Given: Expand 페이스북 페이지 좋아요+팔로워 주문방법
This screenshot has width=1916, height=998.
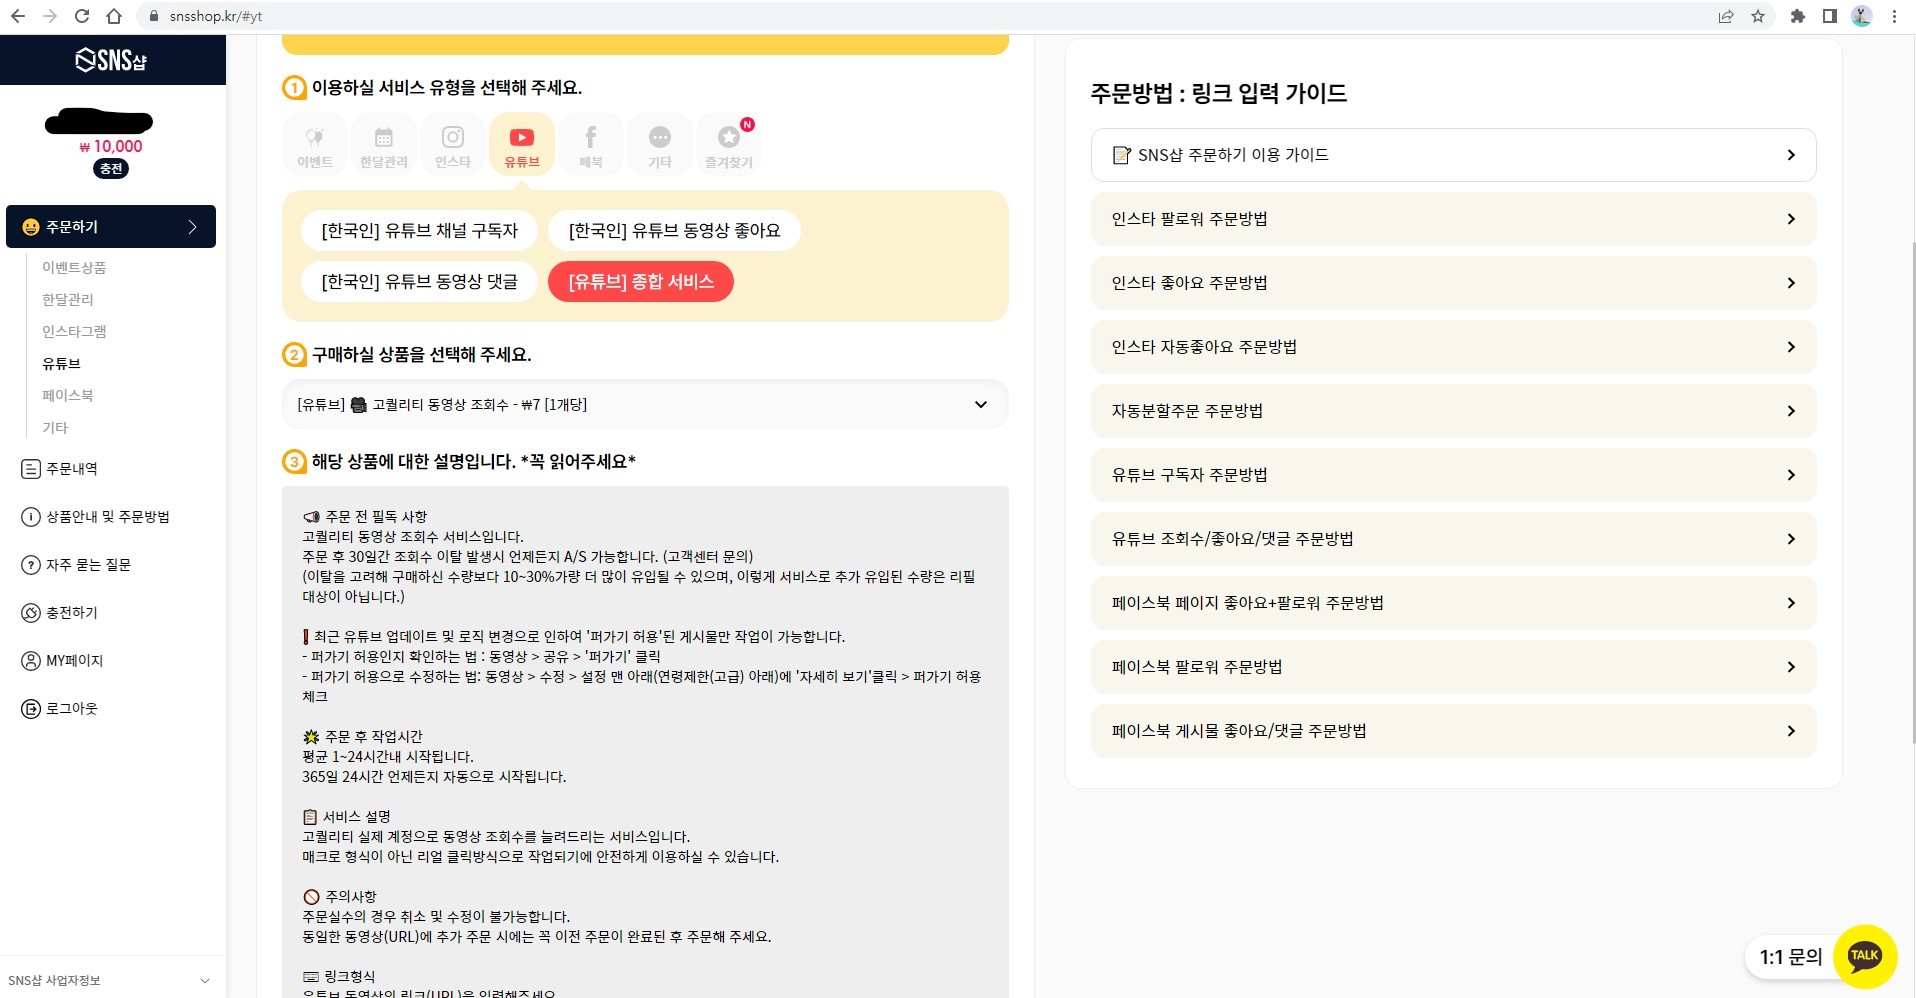Looking at the screenshot, I should [x=1453, y=603].
